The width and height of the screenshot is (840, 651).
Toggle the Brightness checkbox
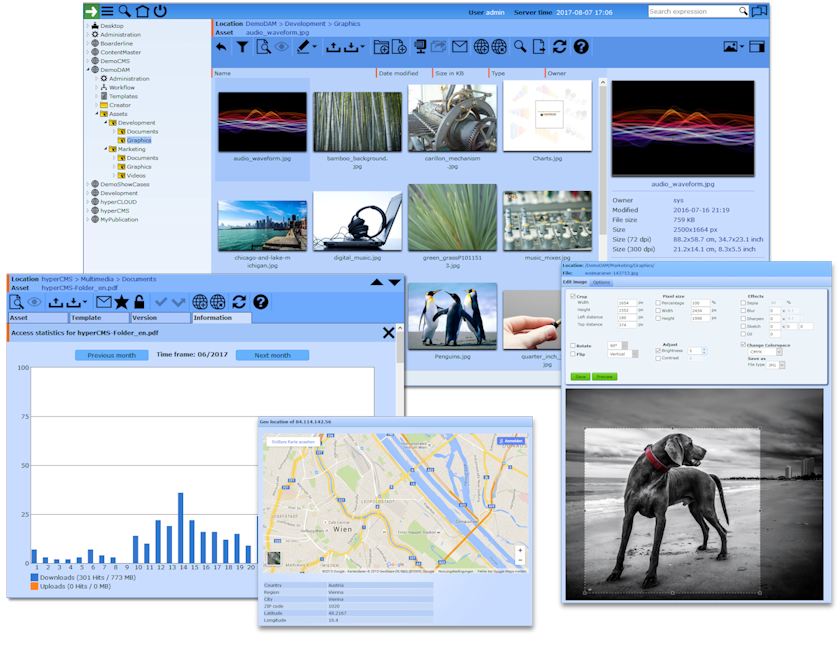point(658,350)
